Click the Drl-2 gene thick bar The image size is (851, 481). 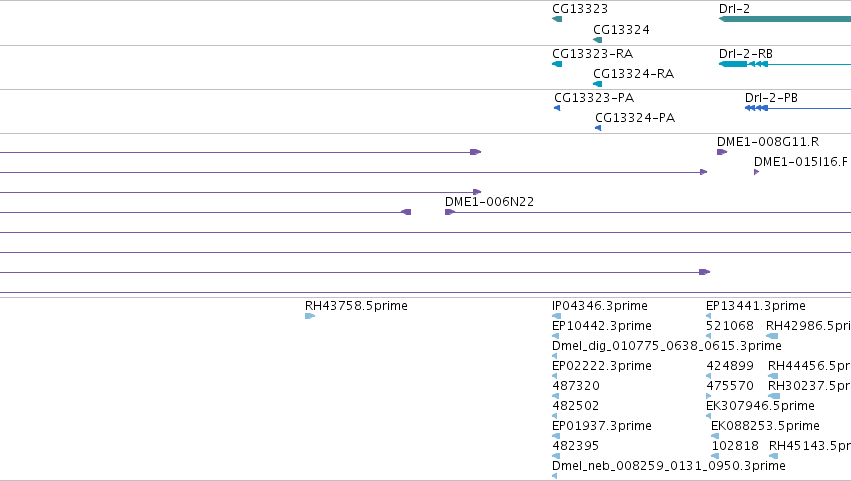pos(785,19)
